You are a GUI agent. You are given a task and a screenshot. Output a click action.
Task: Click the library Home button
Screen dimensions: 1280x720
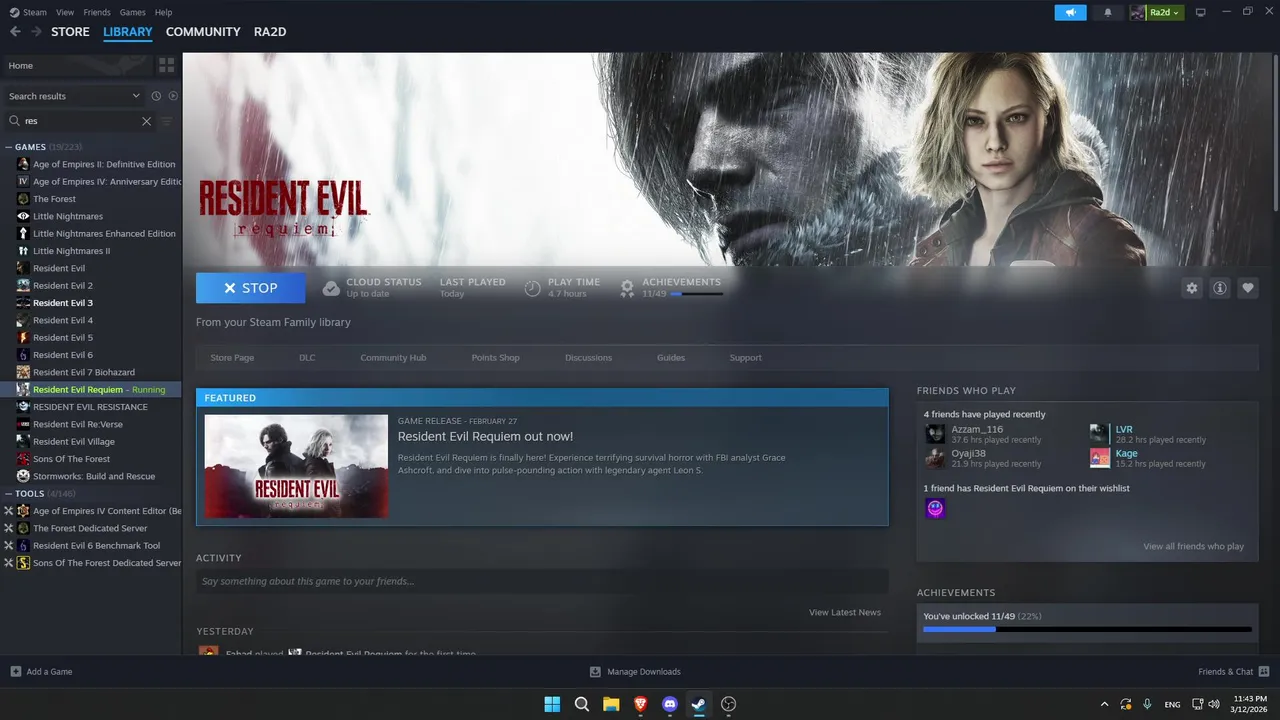point(77,65)
